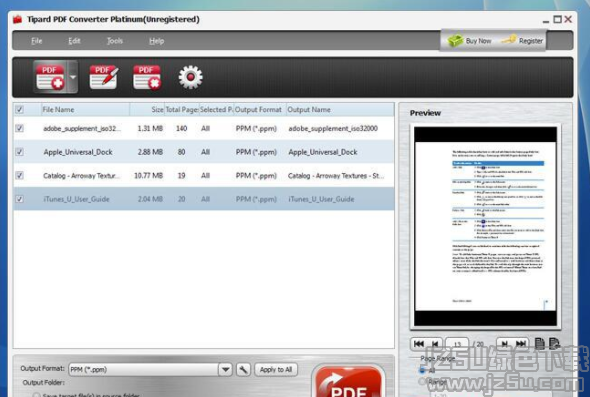Open the Tools menu
Screen dimensions: 590x397
[115, 41]
